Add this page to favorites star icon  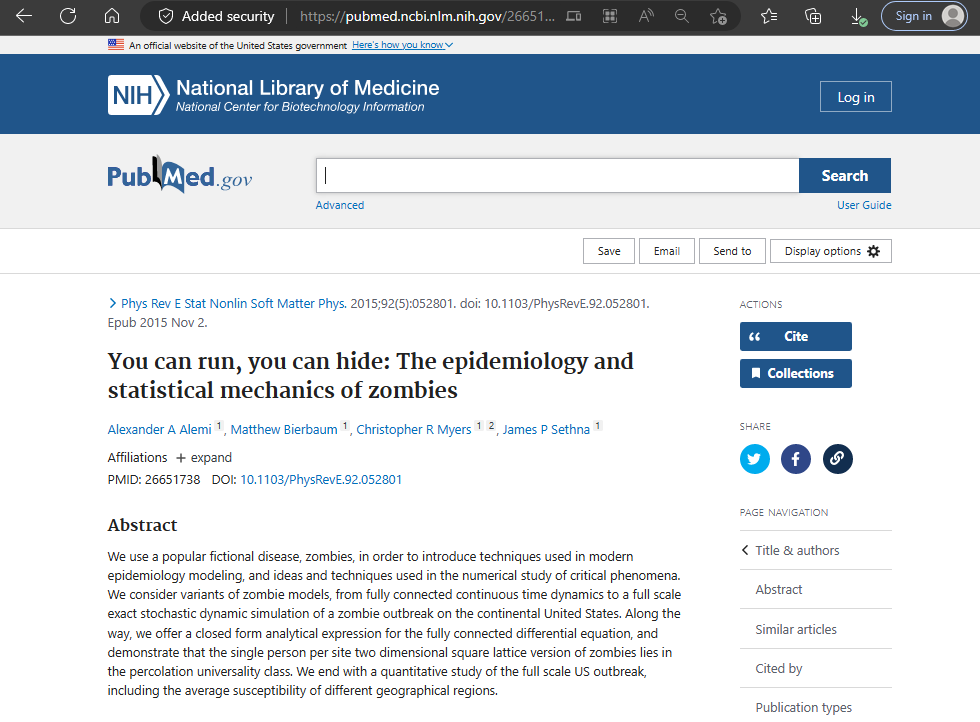click(719, 16)
